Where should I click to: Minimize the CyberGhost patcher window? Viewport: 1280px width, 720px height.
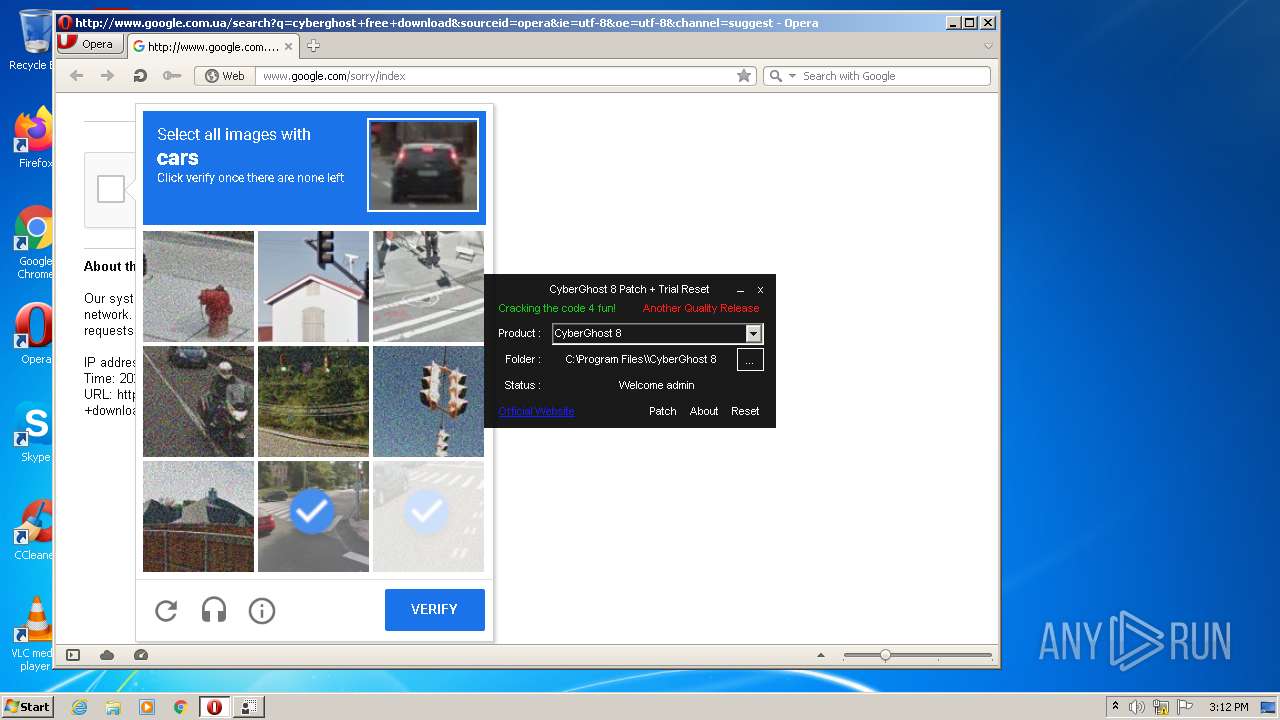click(741, 289)
